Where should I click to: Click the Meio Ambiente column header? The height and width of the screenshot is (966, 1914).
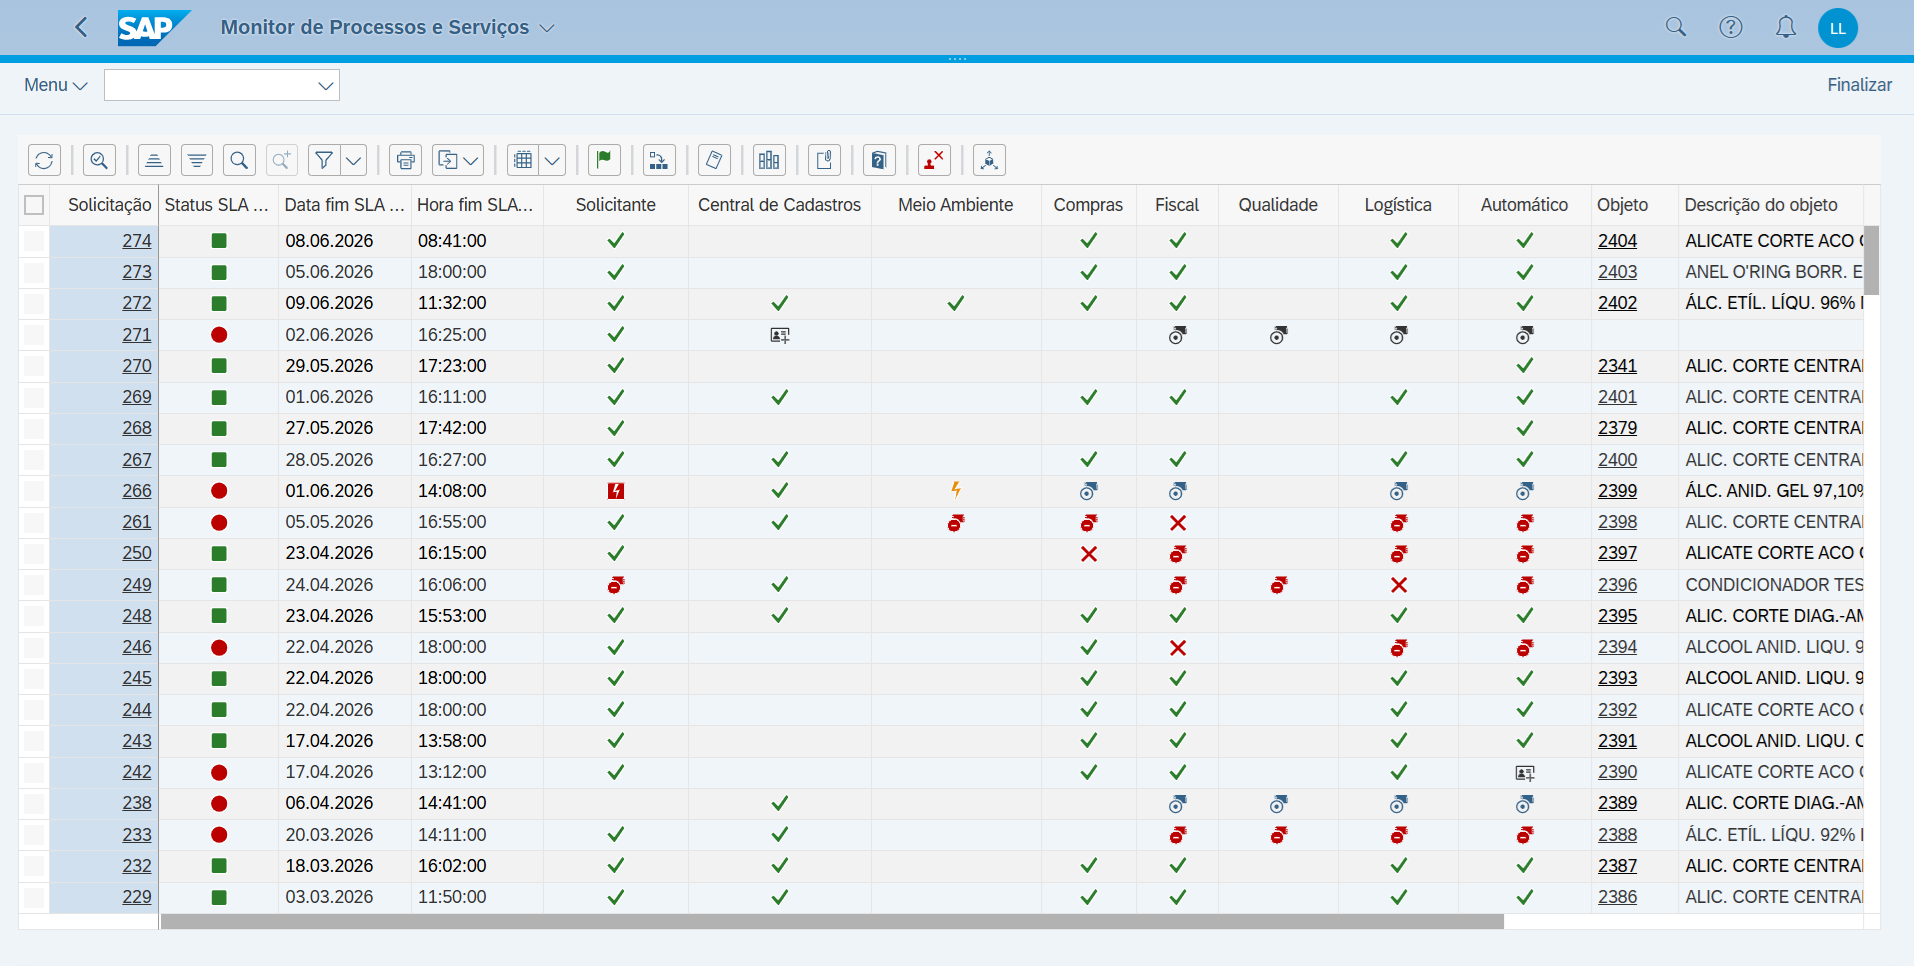pos(956,205)
